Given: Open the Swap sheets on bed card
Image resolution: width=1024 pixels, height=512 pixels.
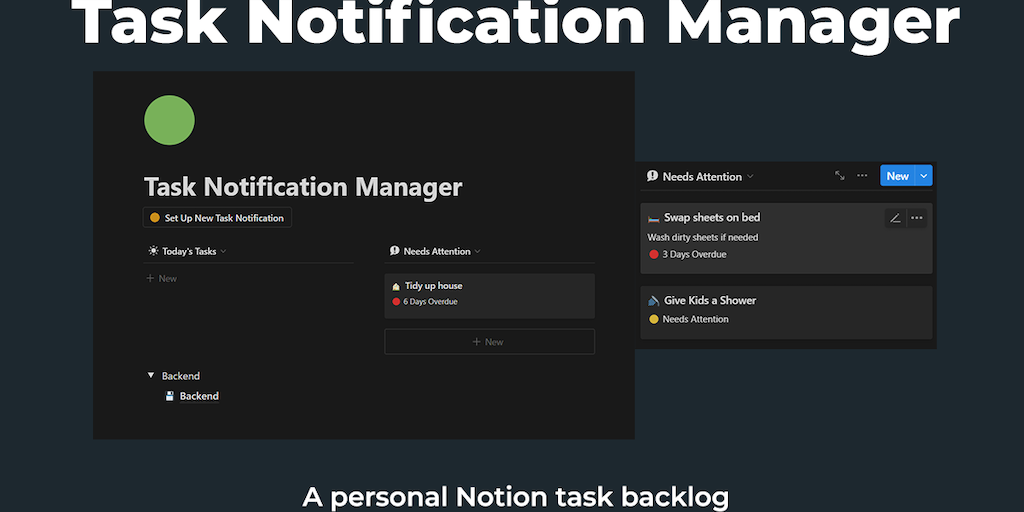Looking at the screenshot, I should [786, 238].
